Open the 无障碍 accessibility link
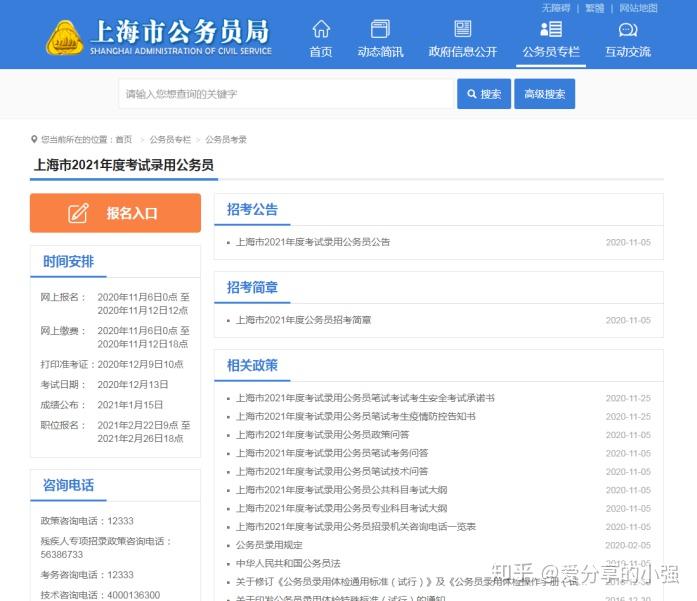 556,8
